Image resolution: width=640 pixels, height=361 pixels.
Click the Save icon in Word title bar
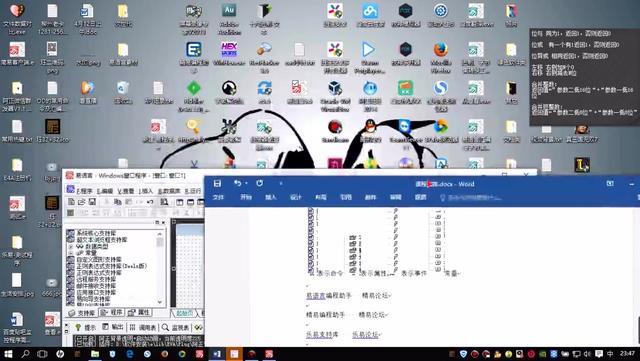218,183
